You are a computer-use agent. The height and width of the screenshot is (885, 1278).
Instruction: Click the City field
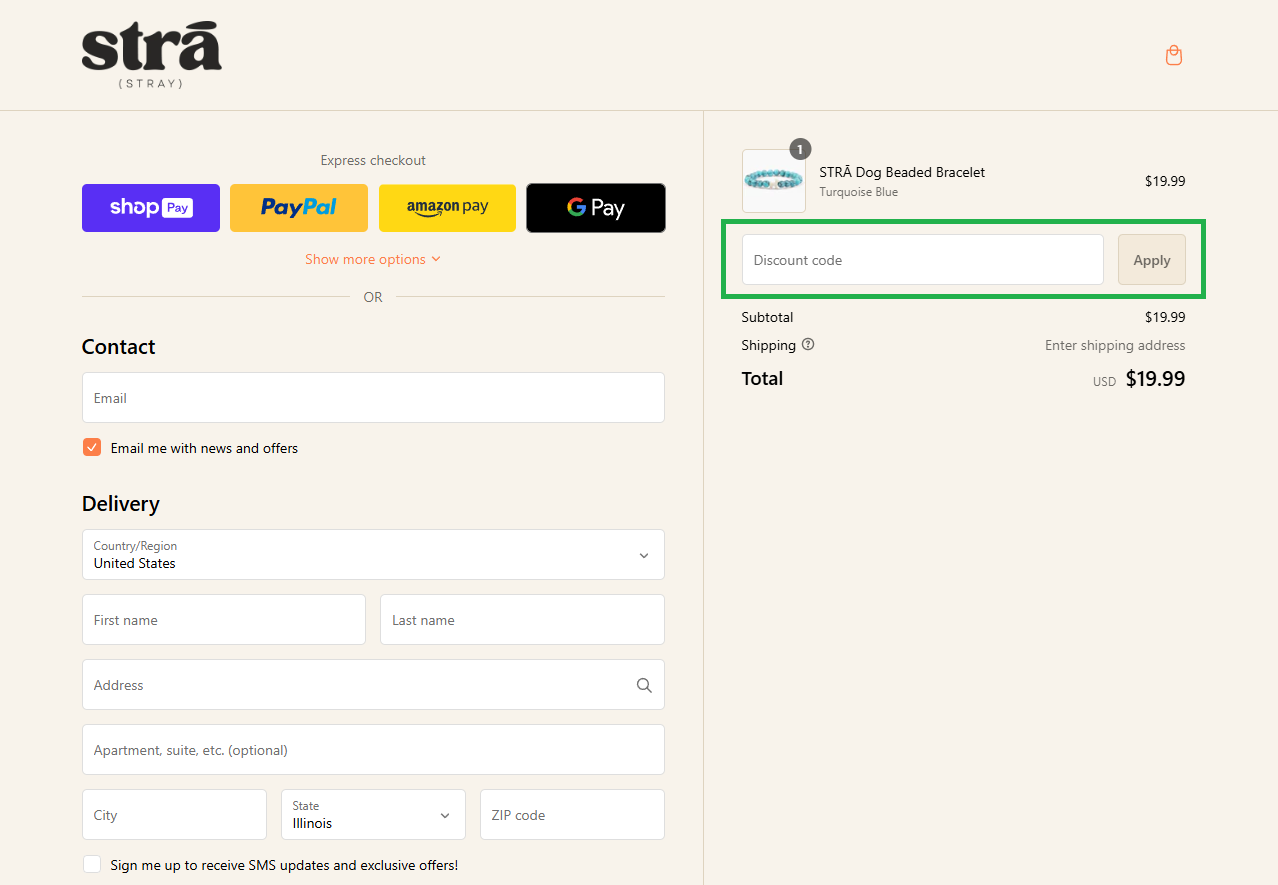click(x=174, y=815)
